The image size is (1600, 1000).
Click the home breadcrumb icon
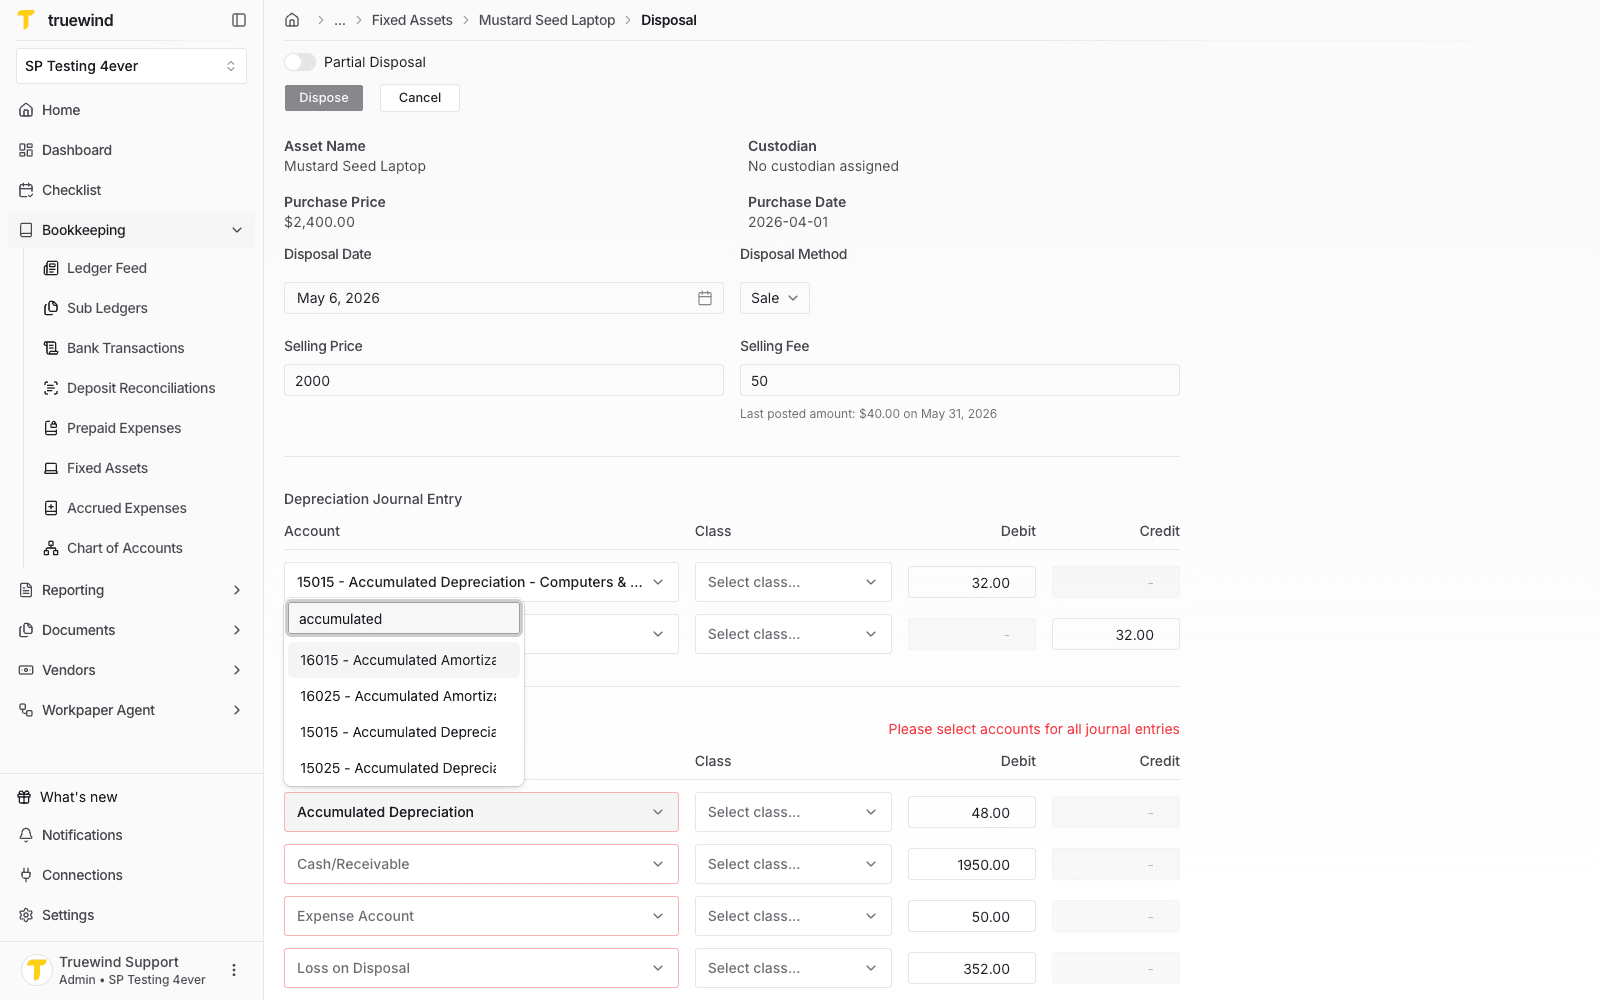(292, 20)
